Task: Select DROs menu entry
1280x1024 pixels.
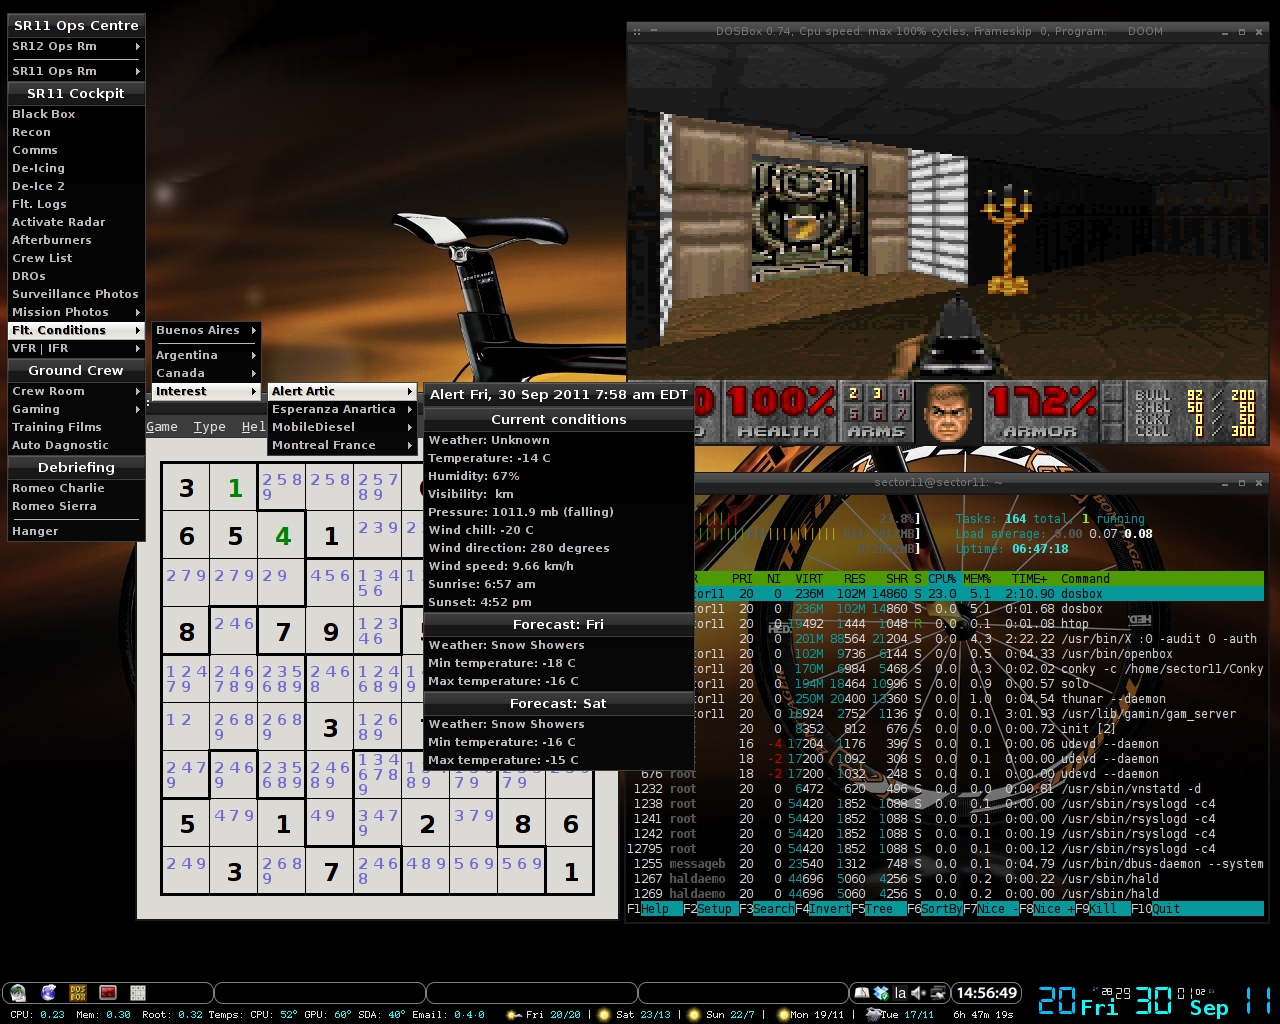Action: tap(76, 276)
